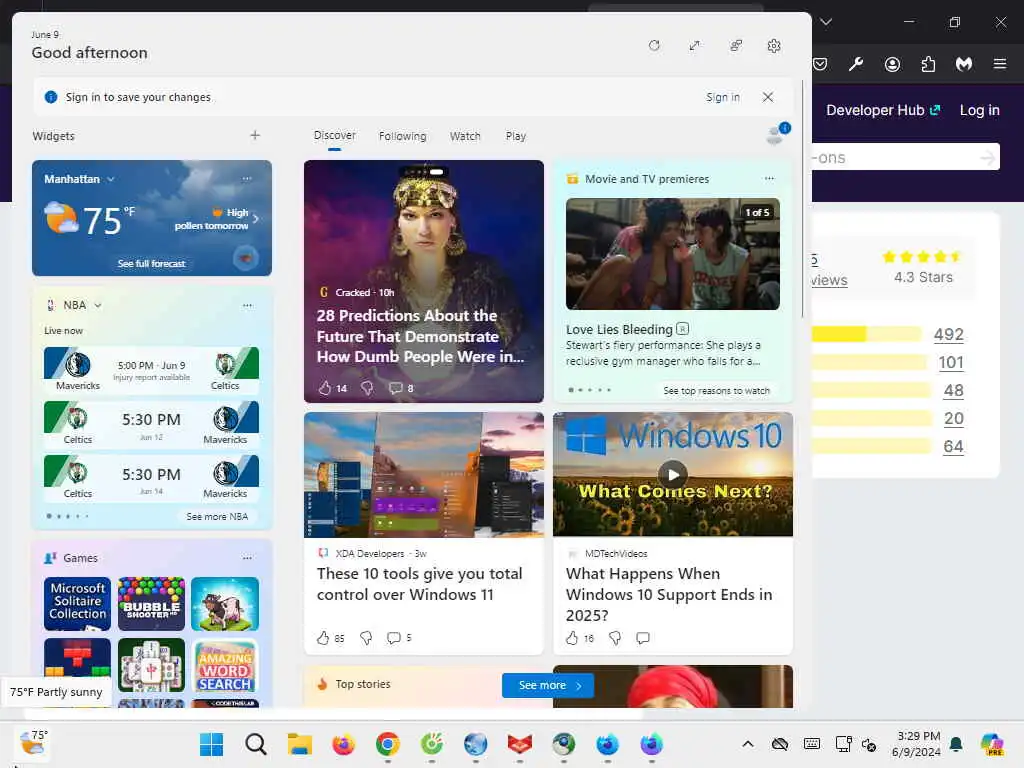
Task: Dislike the MDTechVideos Windows 10 video
Action: click(615, 637)
